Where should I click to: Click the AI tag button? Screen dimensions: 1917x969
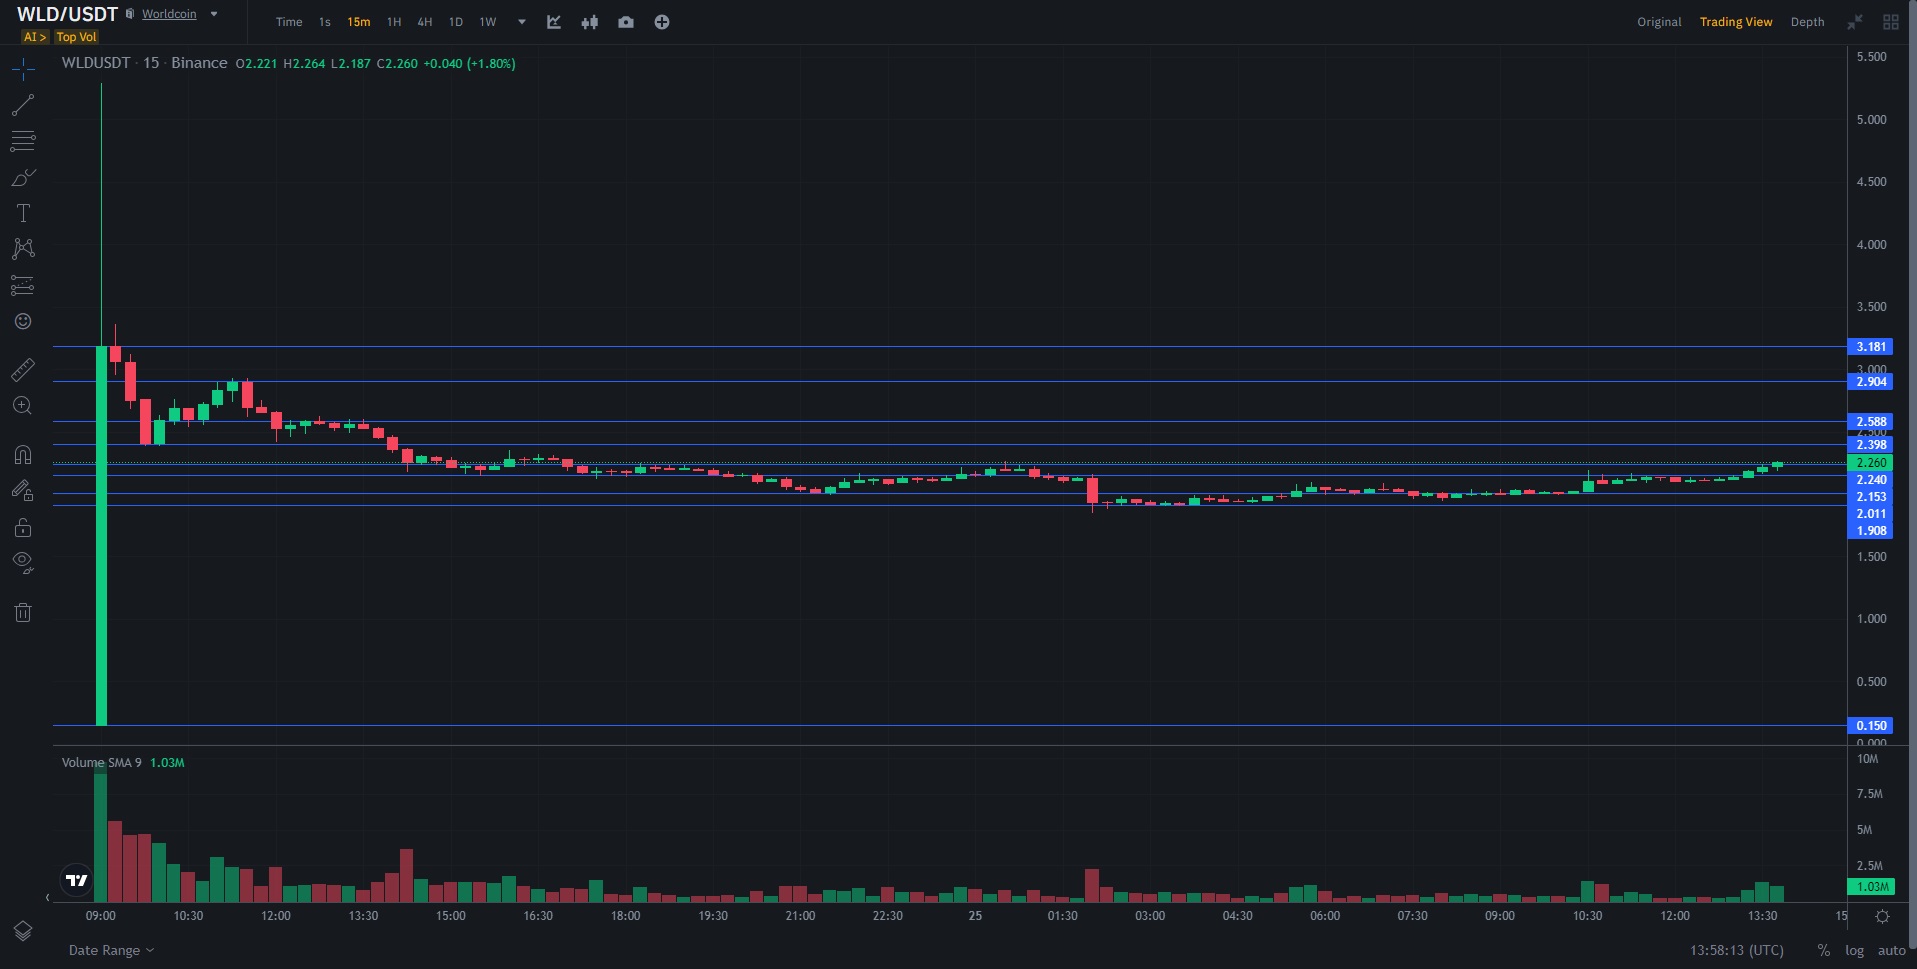point(35,37)
